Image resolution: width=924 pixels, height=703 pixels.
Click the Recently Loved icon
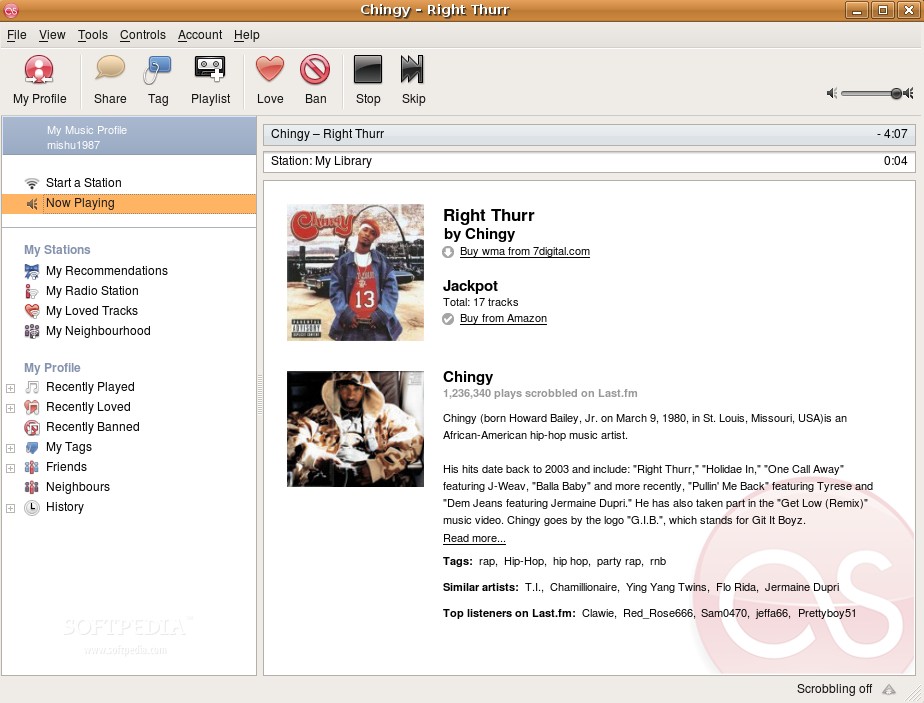tap(32, 407)
